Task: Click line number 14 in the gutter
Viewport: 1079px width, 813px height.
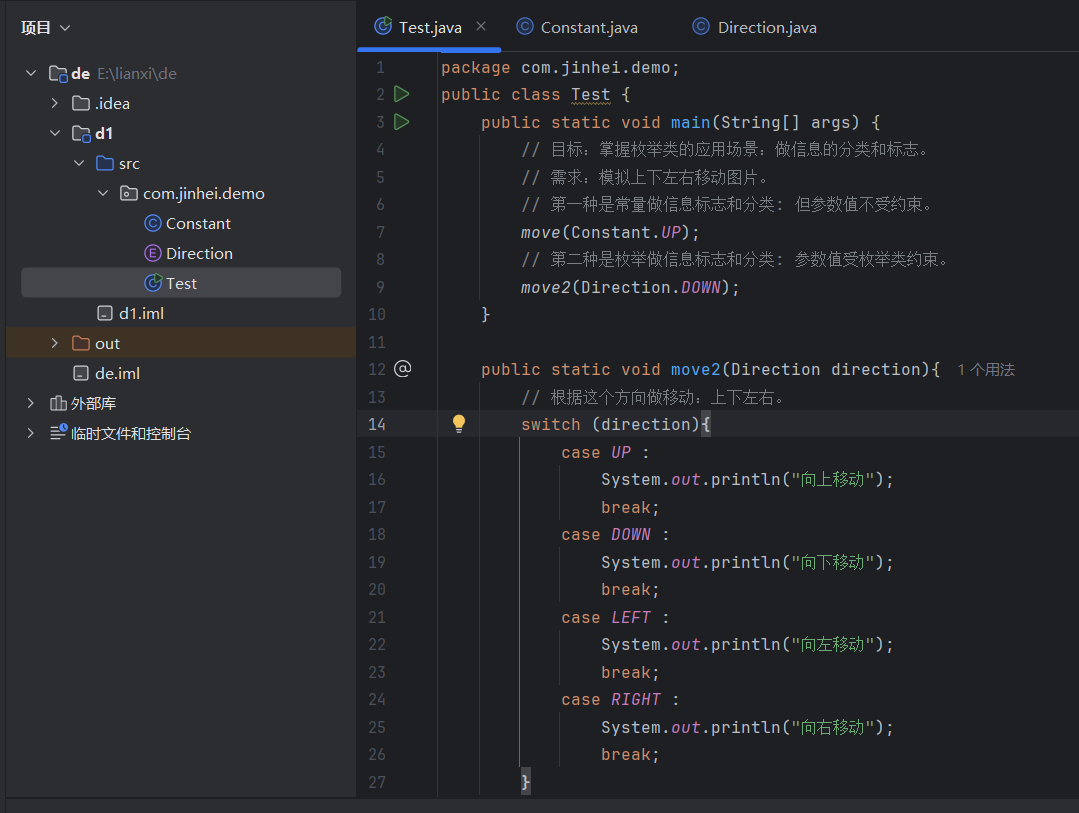Action: (x=376, y=425)
